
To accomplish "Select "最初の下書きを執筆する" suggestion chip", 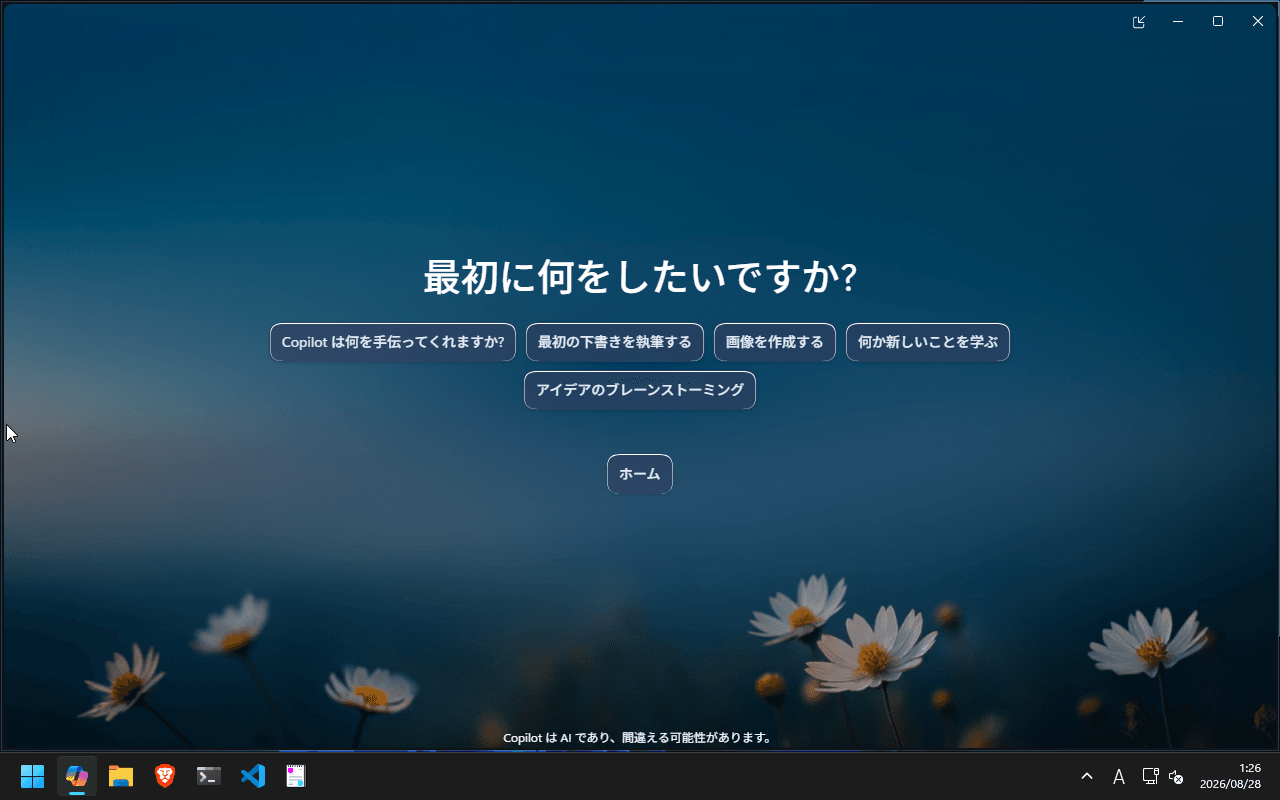I will pyautogui.click(x=615, y=342).
